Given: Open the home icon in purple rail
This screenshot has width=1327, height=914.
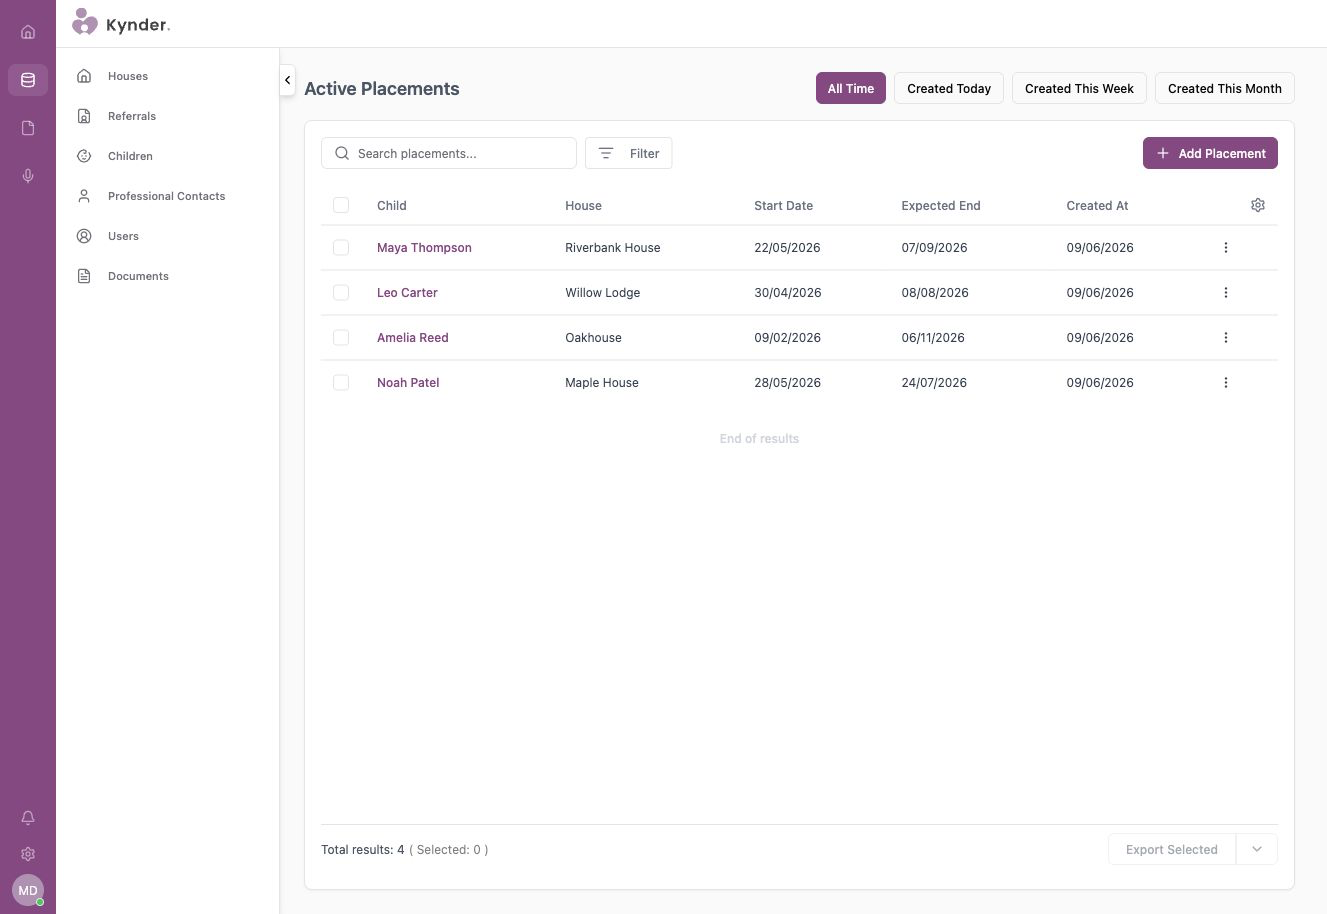Looking at the screenshot, I should click(28, 32).
